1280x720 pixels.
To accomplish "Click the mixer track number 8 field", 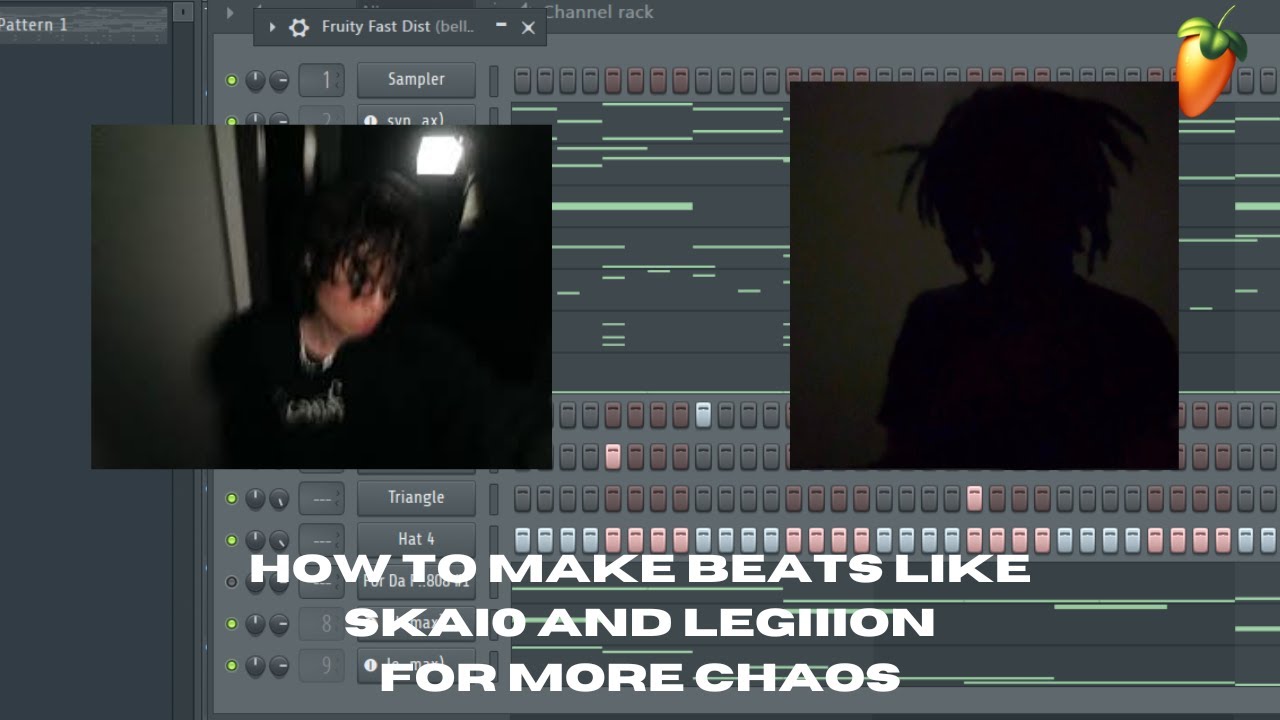I will 321,624.
